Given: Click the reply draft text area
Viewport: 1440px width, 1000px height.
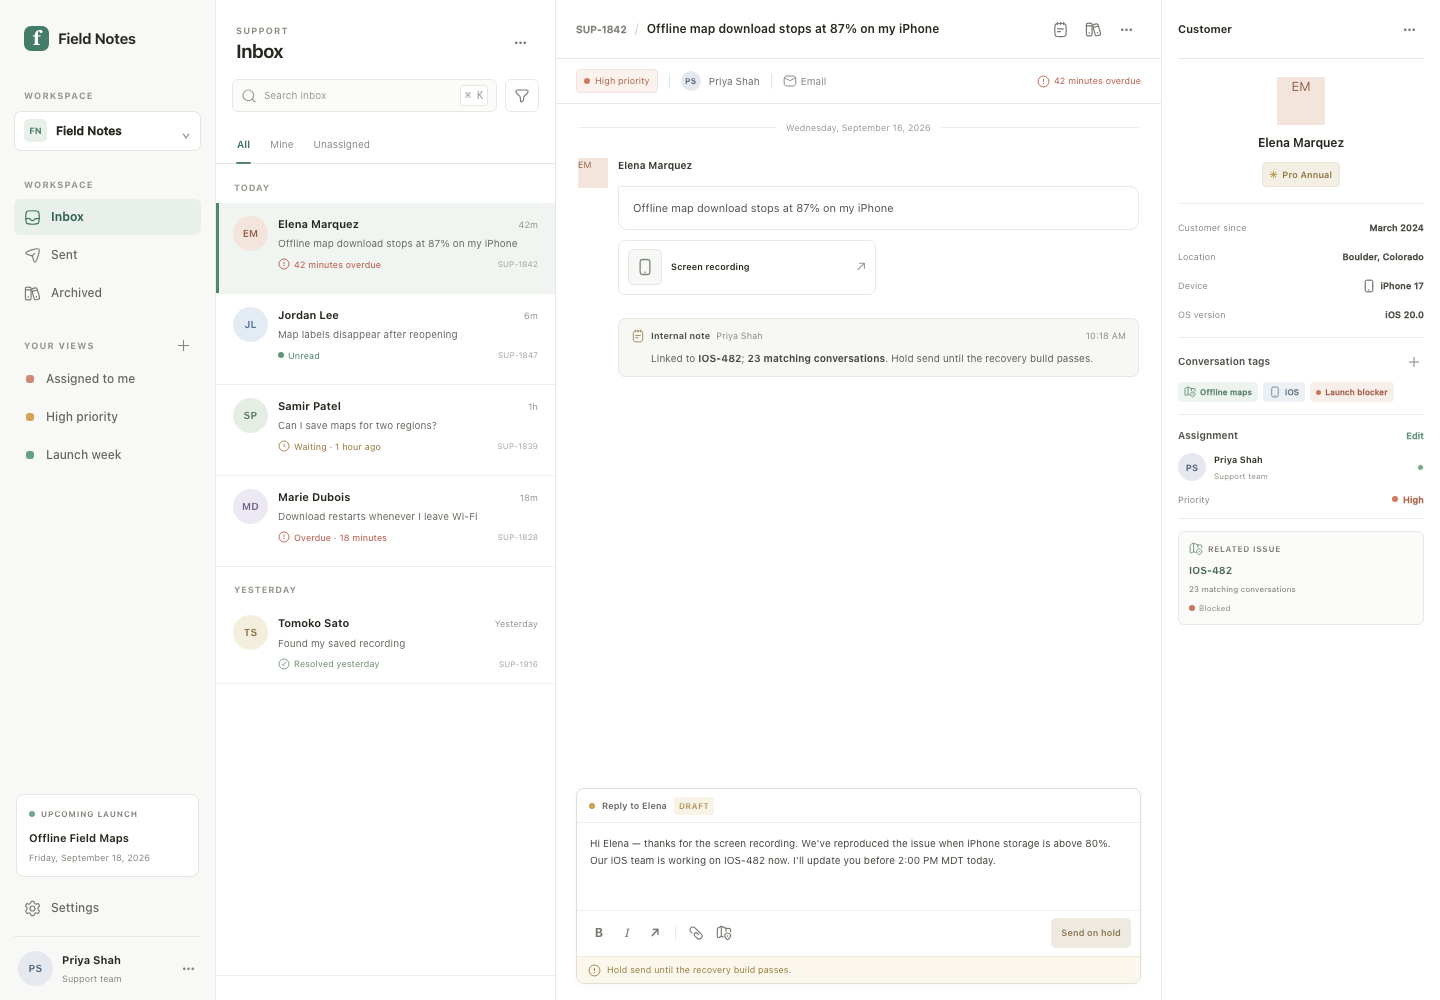Looking at the screenshot, I should [858, 866].
